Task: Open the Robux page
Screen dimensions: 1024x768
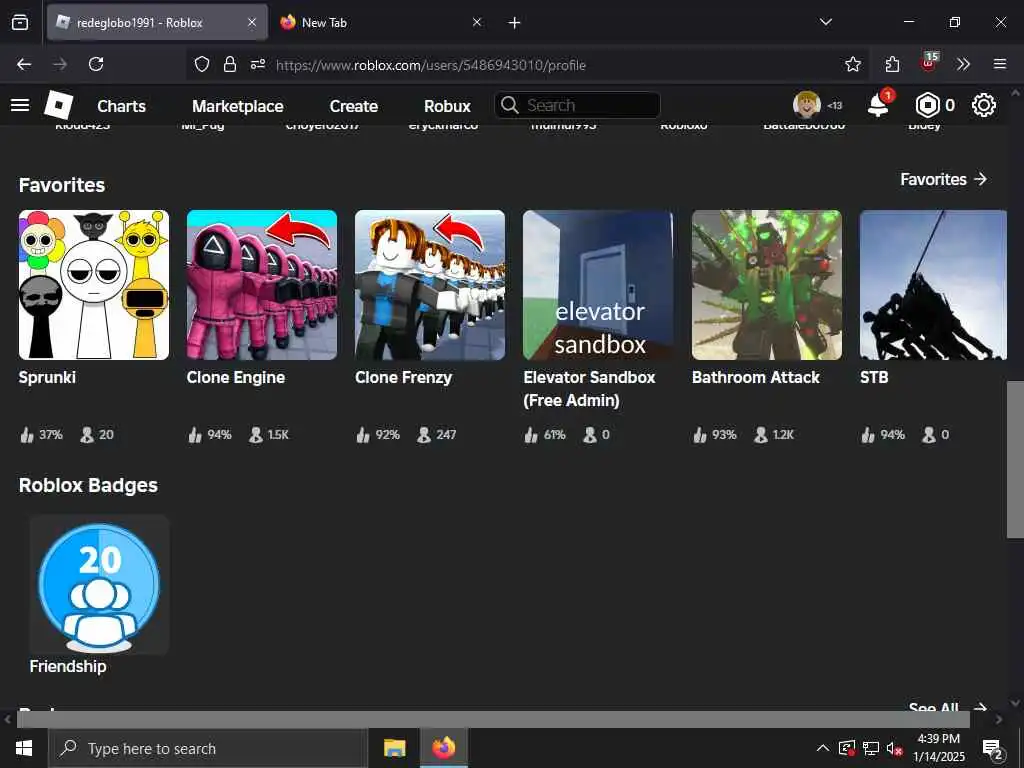Action: pyautogui.click(x=447, y=106)
